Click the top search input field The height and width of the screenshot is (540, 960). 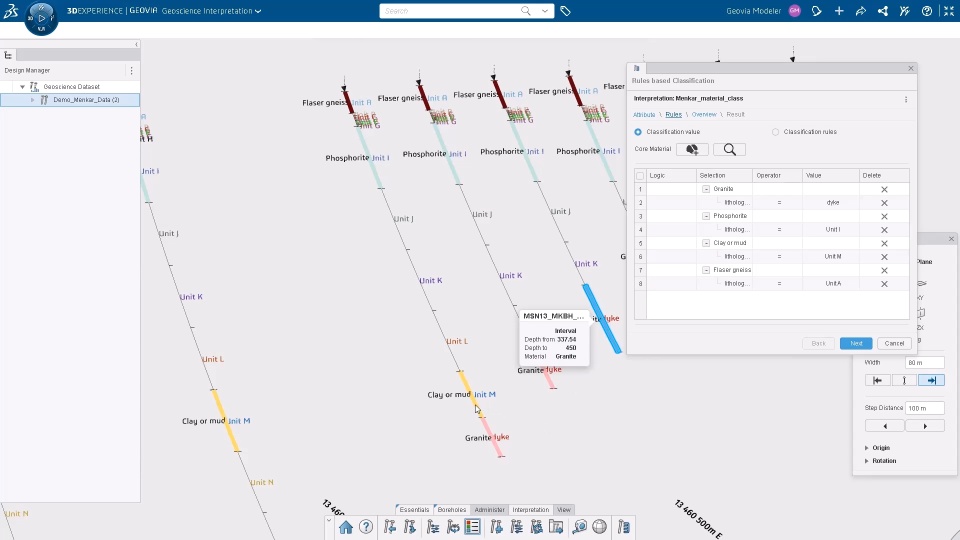pos(452,11)
